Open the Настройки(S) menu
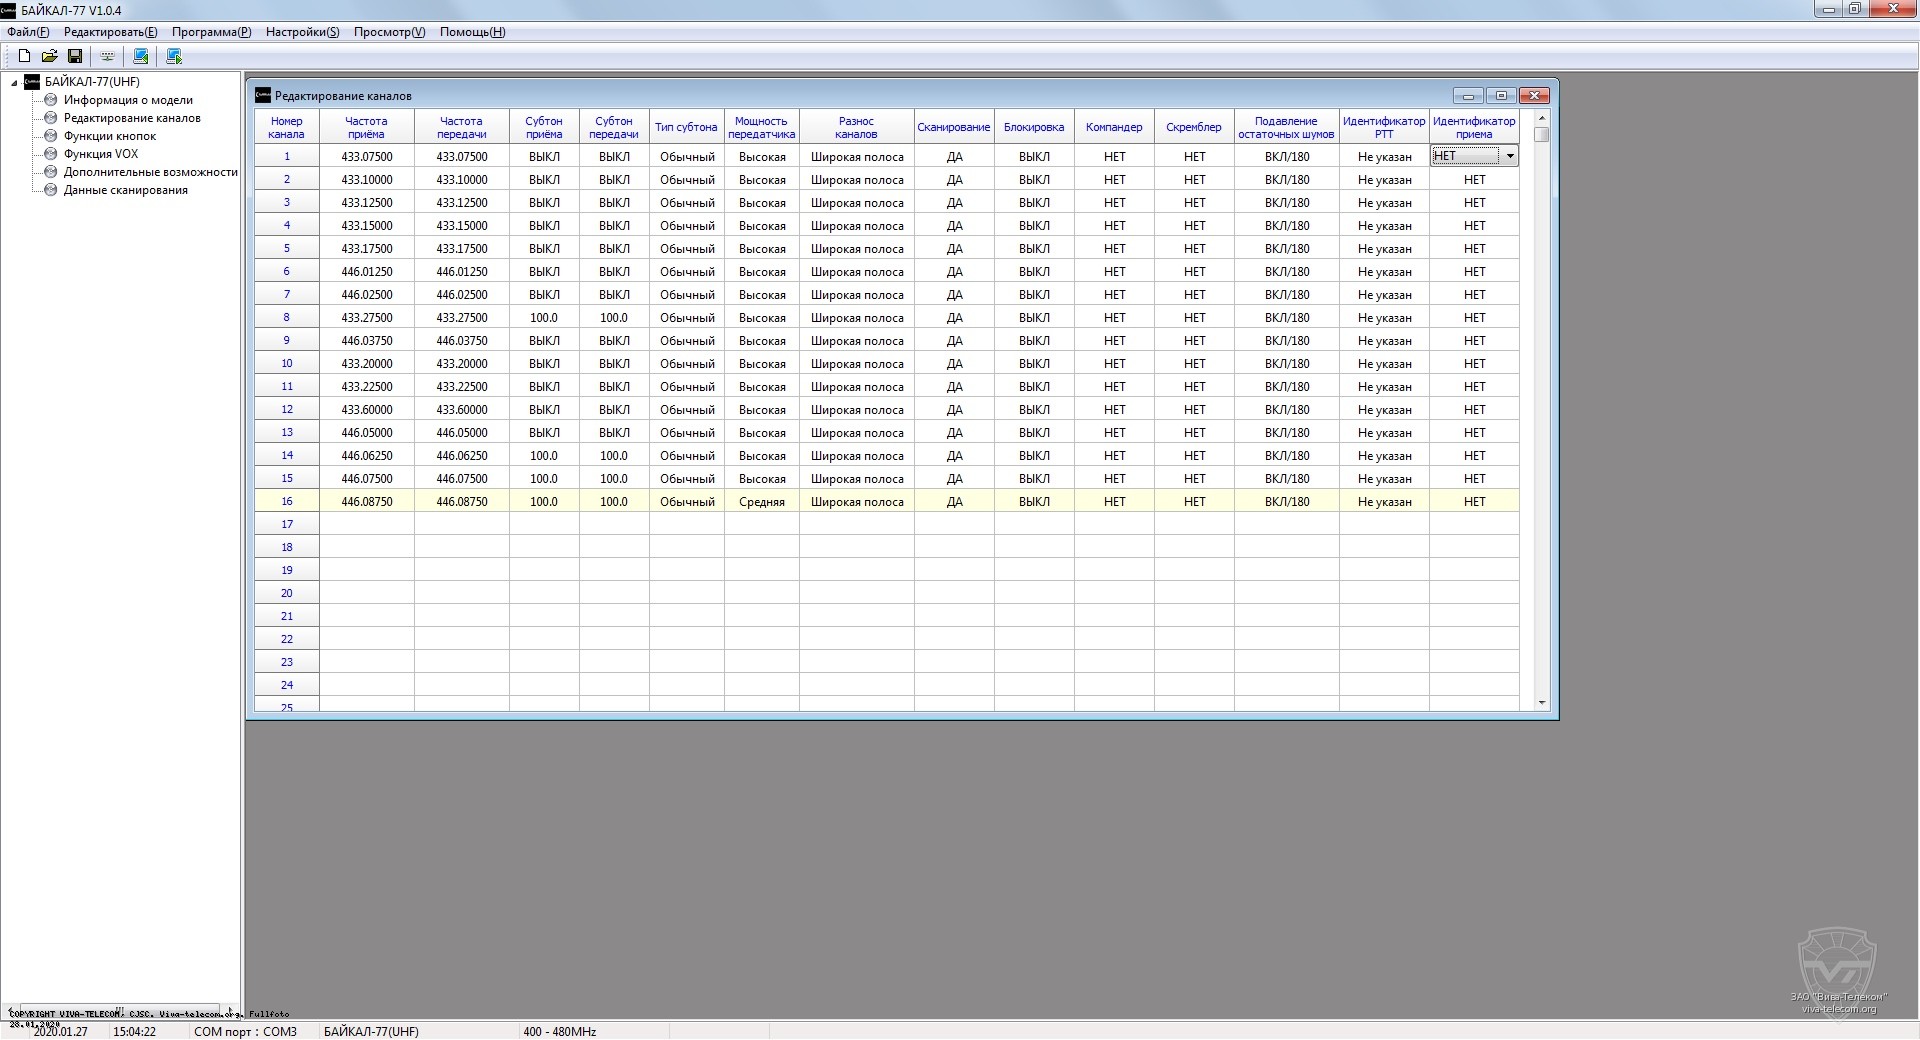This screenshot has width=1920, height=1040. [302, 32]
